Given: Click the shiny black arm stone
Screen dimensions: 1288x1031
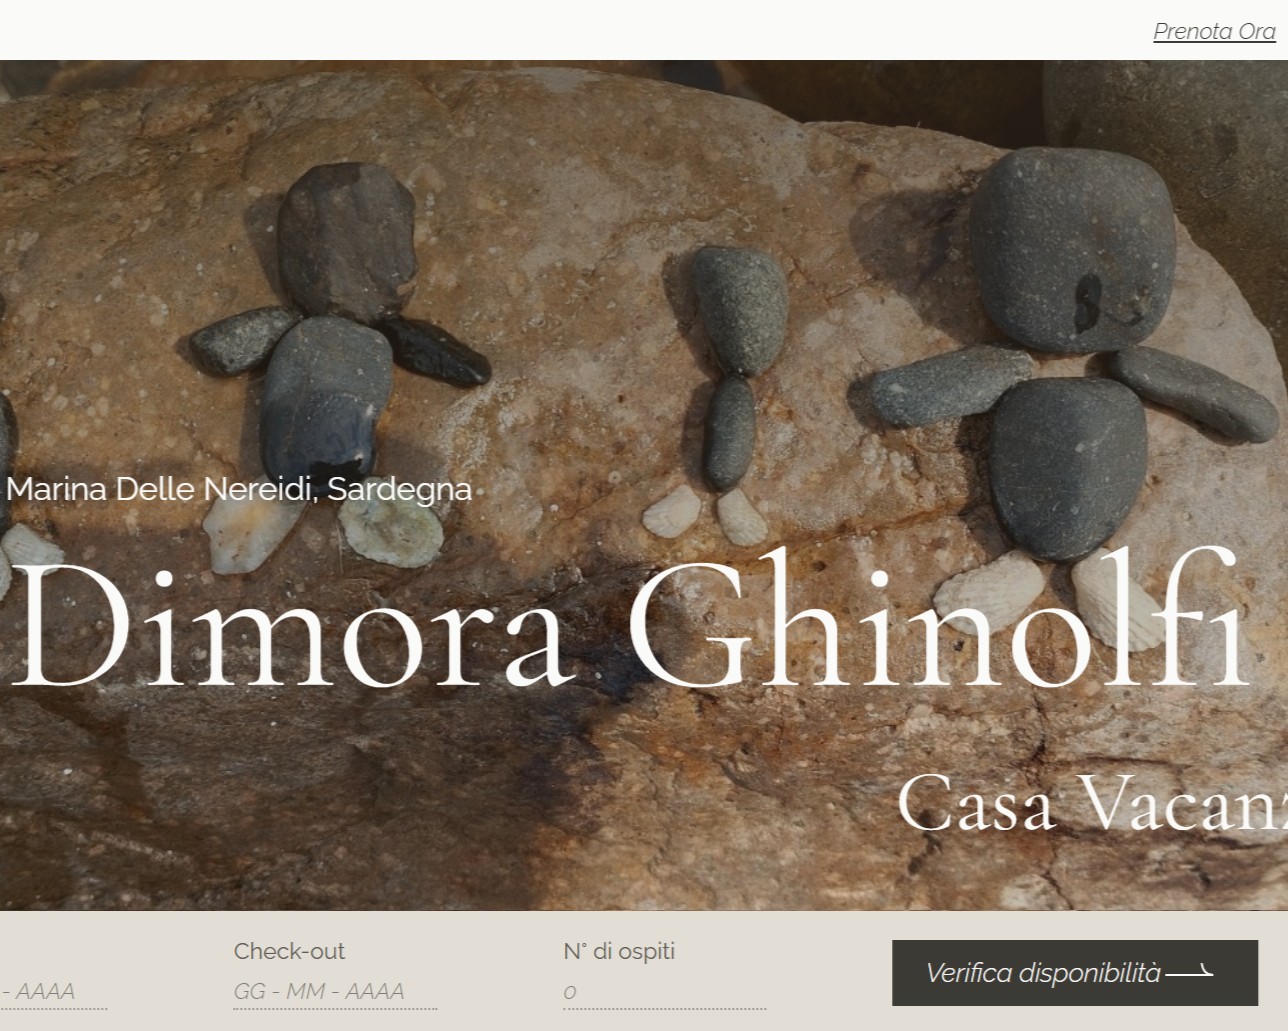Looking at the screenshot, I should pos(434,352).
